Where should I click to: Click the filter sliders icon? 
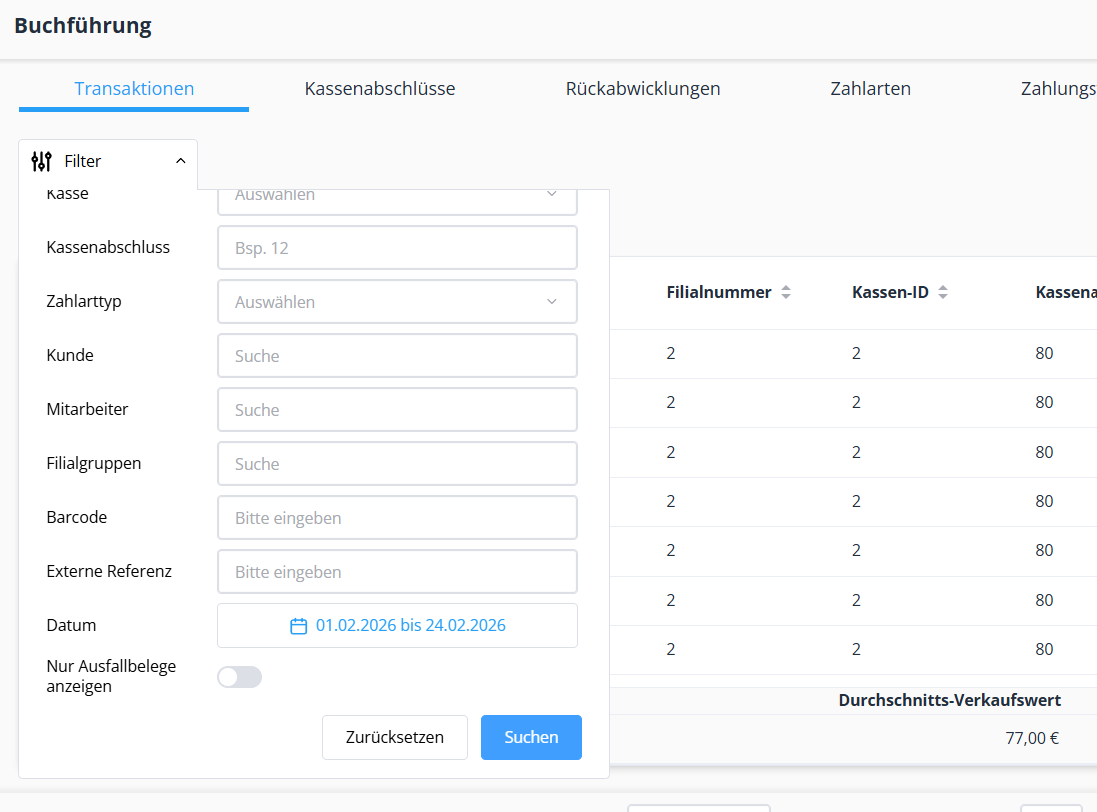(x=41, y=161)
